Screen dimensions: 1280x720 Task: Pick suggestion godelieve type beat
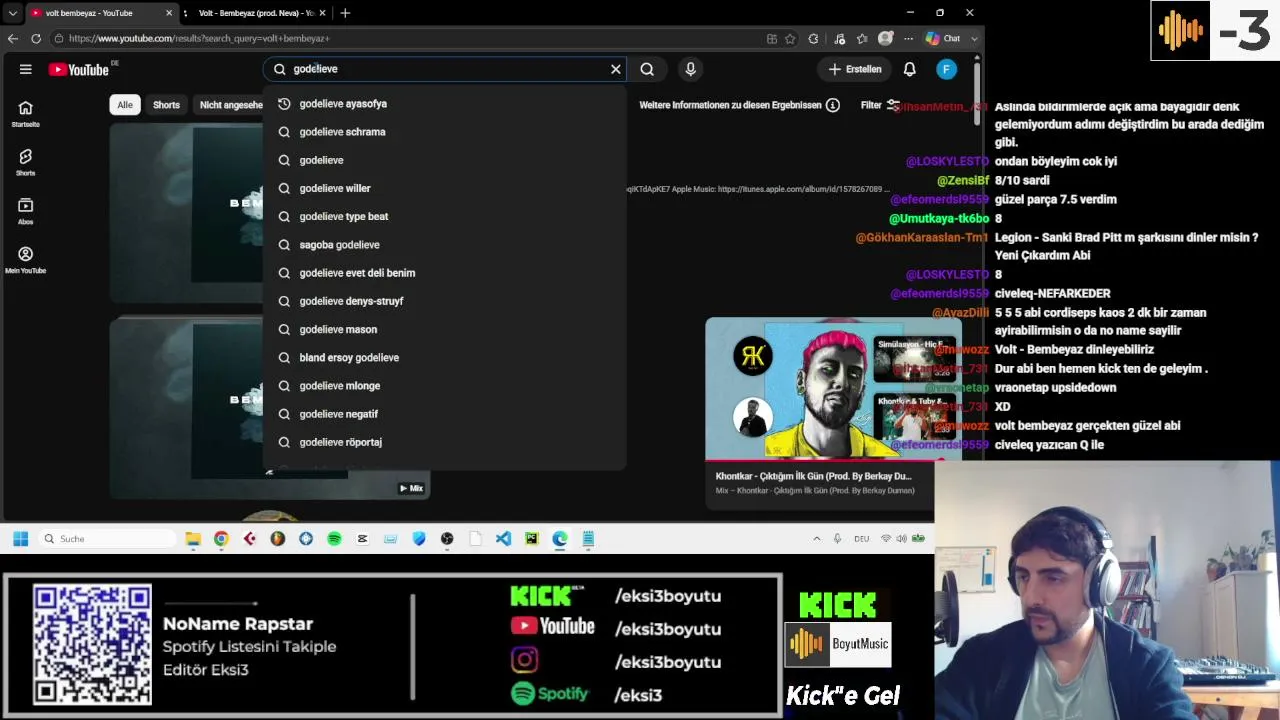coord(444,216)
